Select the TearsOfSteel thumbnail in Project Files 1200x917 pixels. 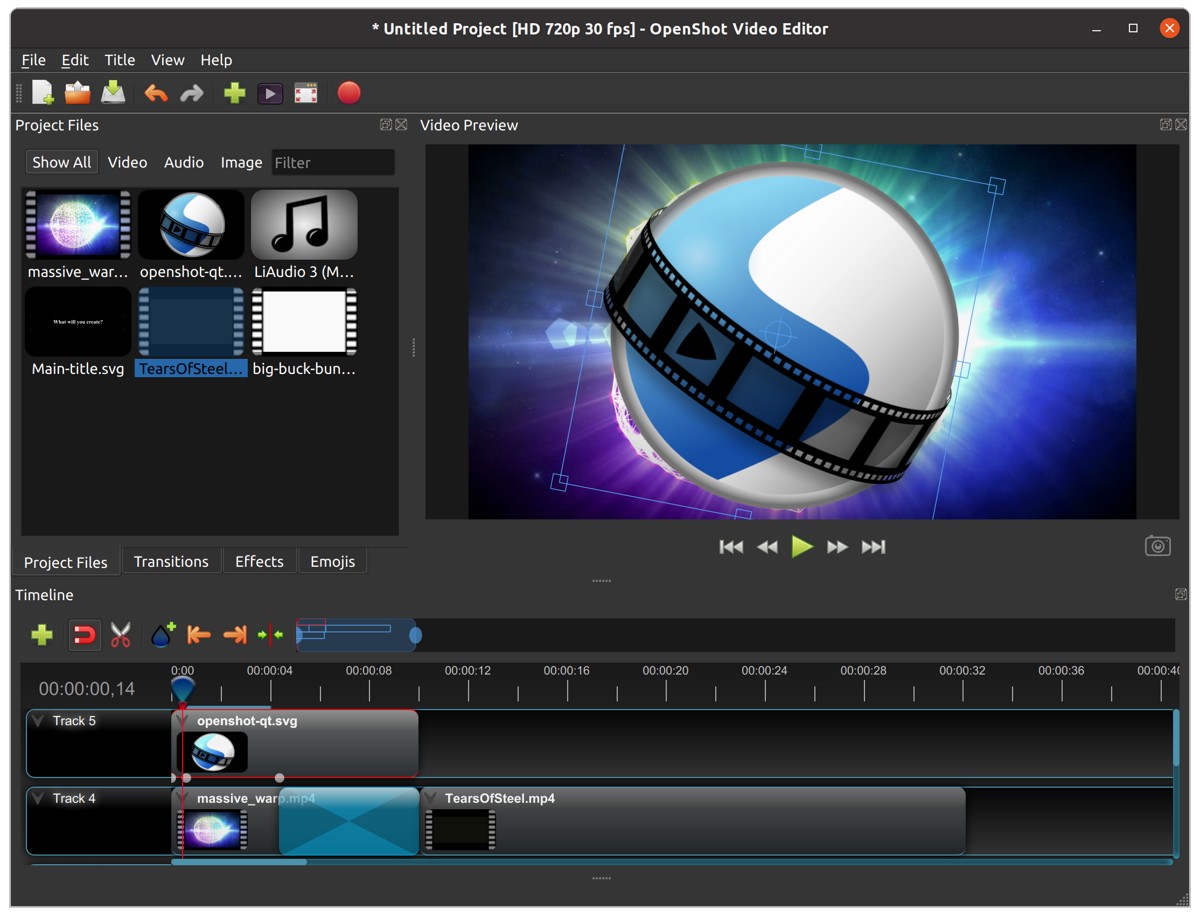coord(190,322)
